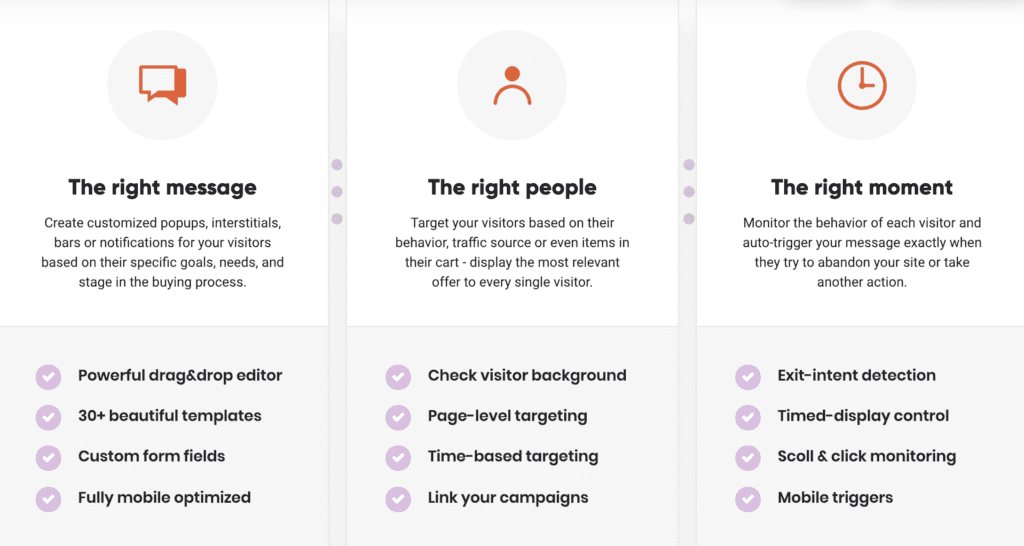This screenshot has width=1024, height=546.
Task: Click checkmark next to Page-level targeting
Action: point(398,416)
